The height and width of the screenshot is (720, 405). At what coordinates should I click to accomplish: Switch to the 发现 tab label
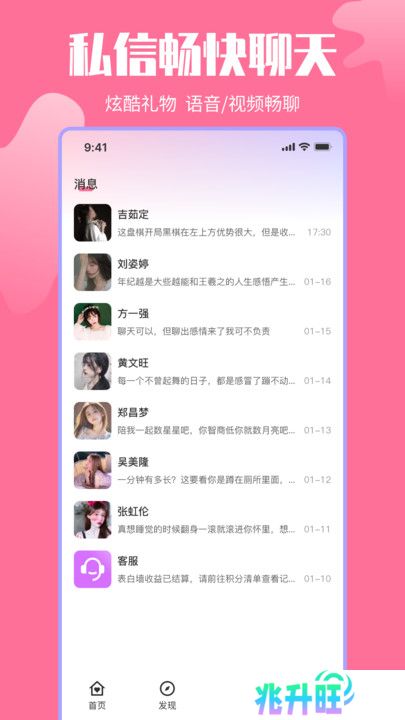[167, 706]
